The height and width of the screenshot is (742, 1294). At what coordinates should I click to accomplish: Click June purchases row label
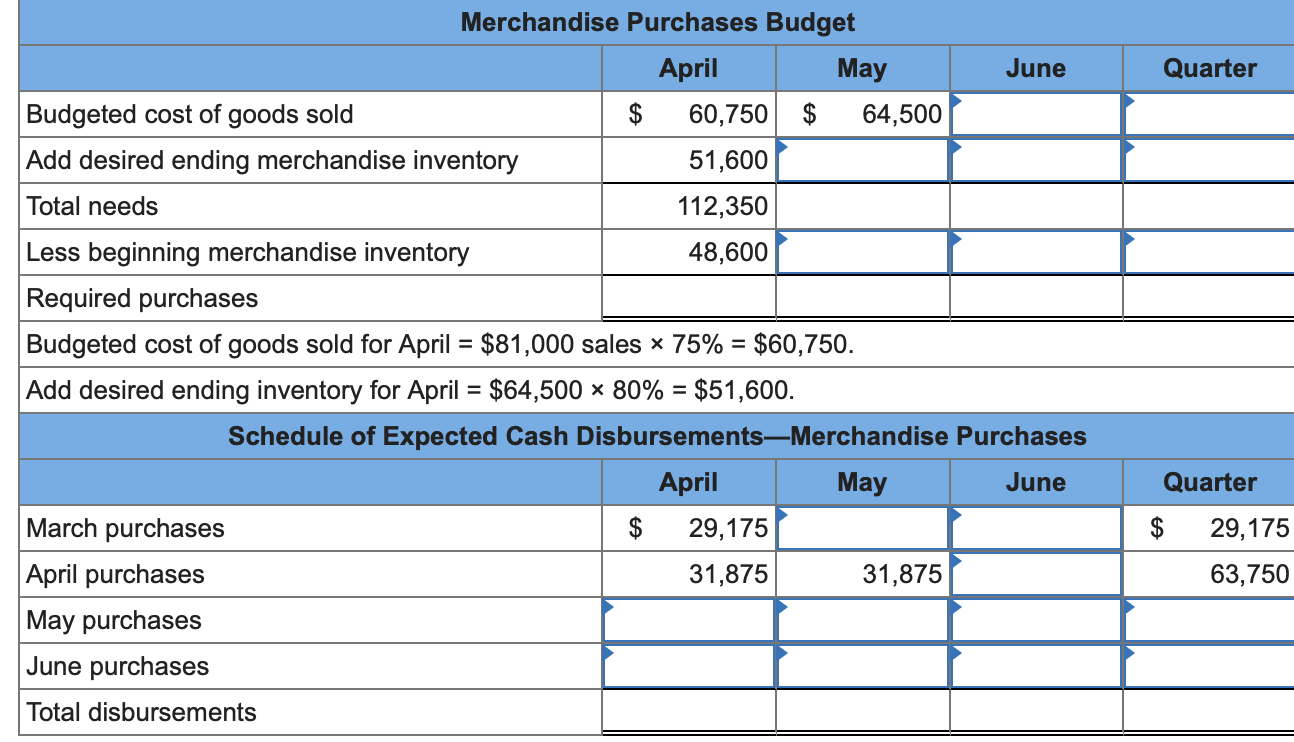pyautogui.click(x=118, y=666)
